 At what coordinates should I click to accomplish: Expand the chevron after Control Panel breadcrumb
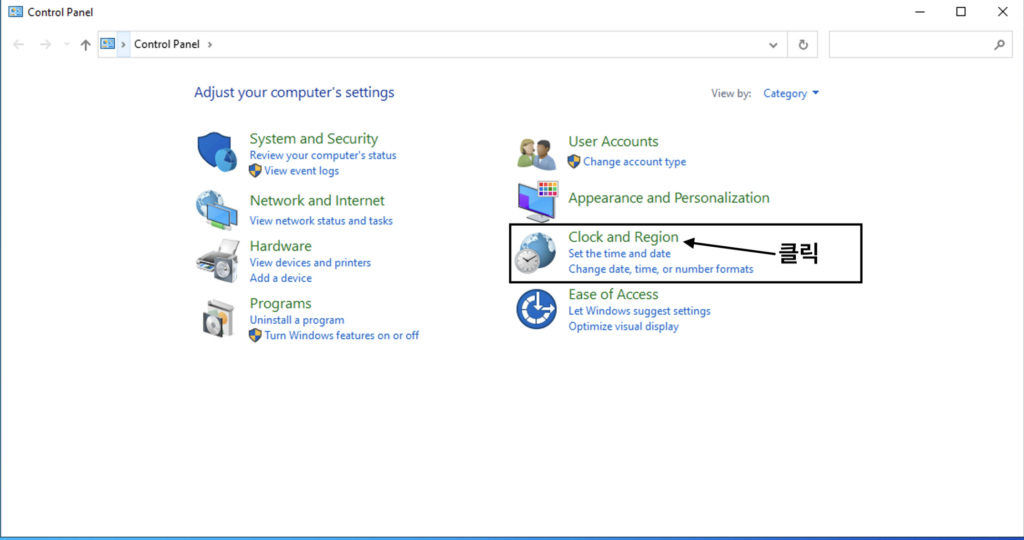pyautogui.click(x=210, y=44)
